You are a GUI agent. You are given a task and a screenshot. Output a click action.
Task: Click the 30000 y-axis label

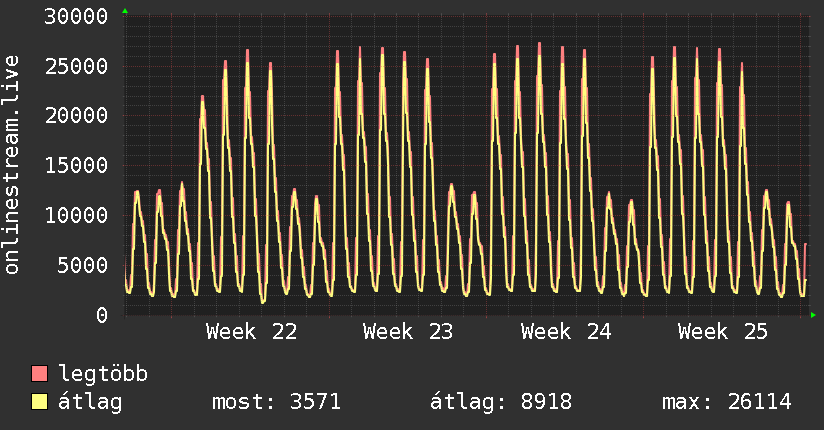(x=76, y=17)
